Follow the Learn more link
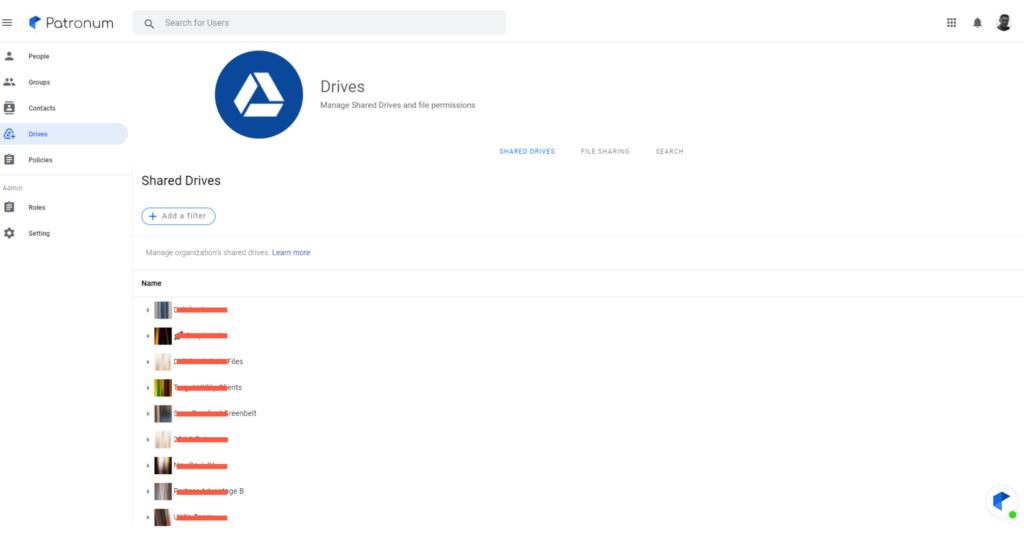The image size is (1024, 535). tap(291, 253)
